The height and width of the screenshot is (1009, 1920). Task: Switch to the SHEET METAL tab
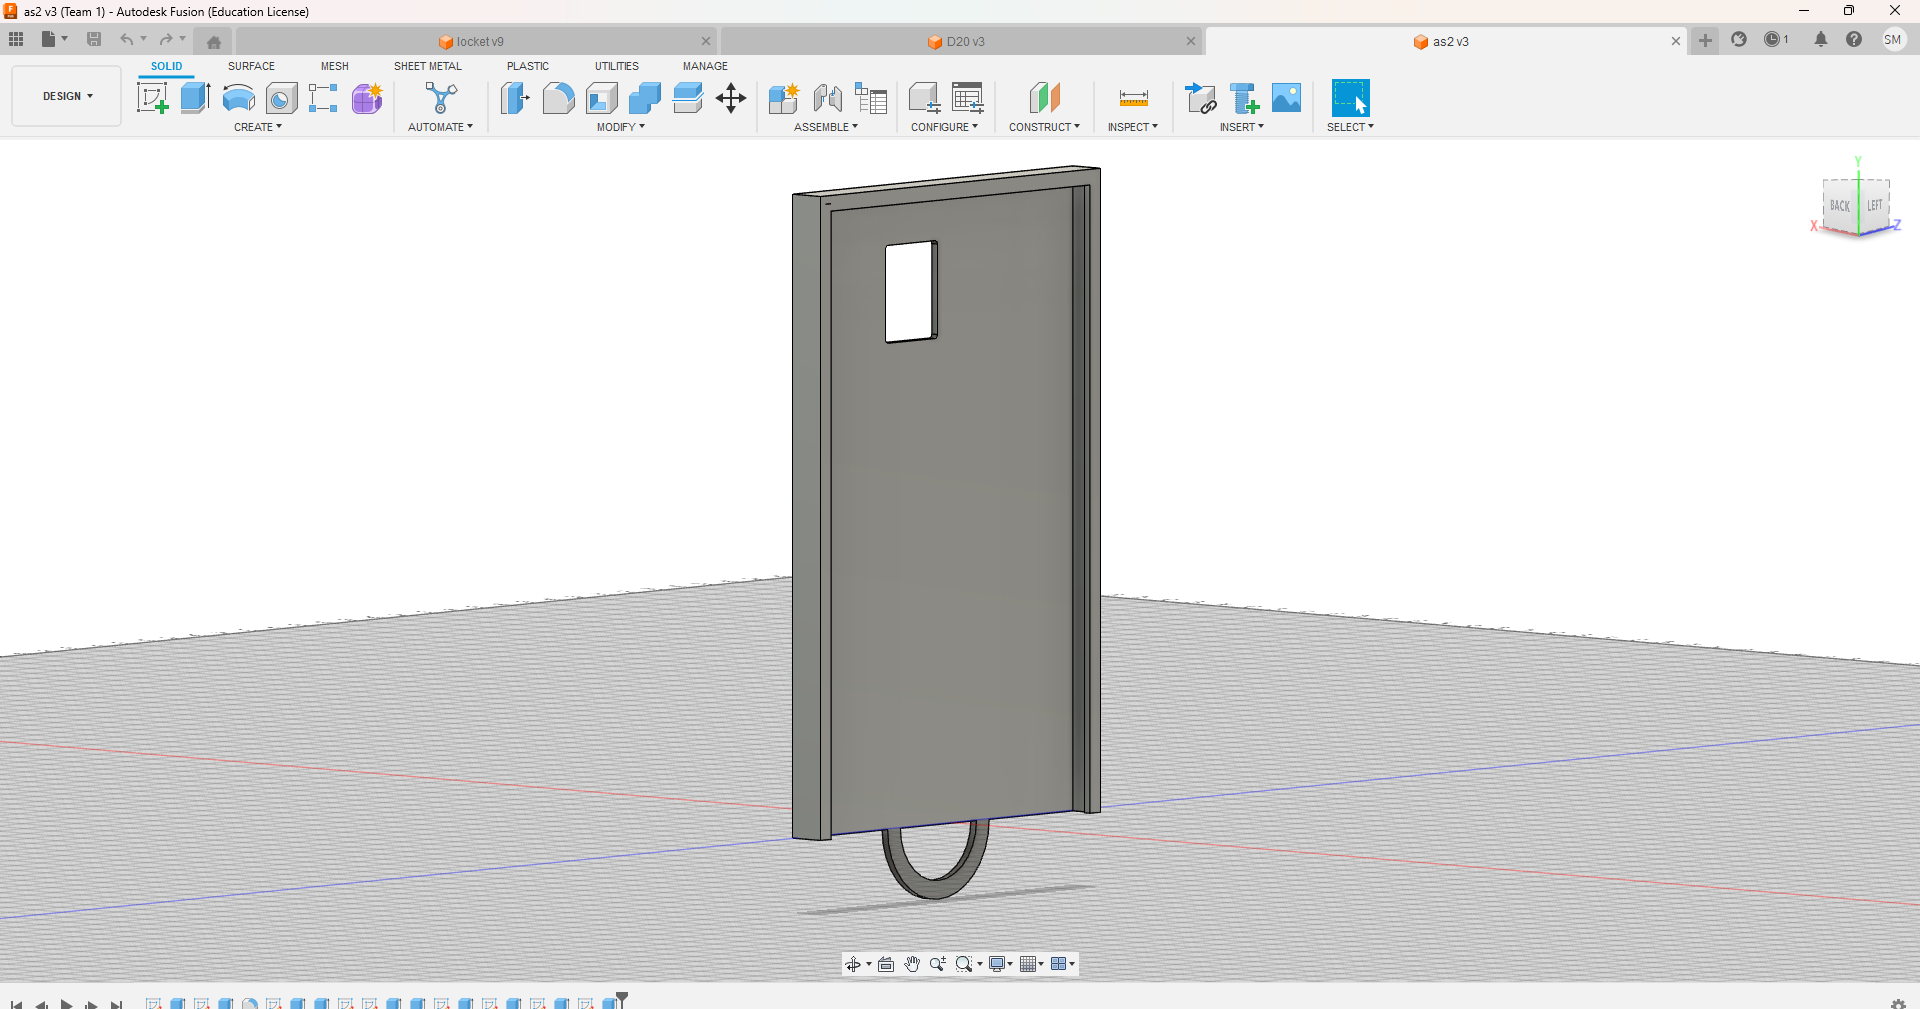click(x=427, y=66)
